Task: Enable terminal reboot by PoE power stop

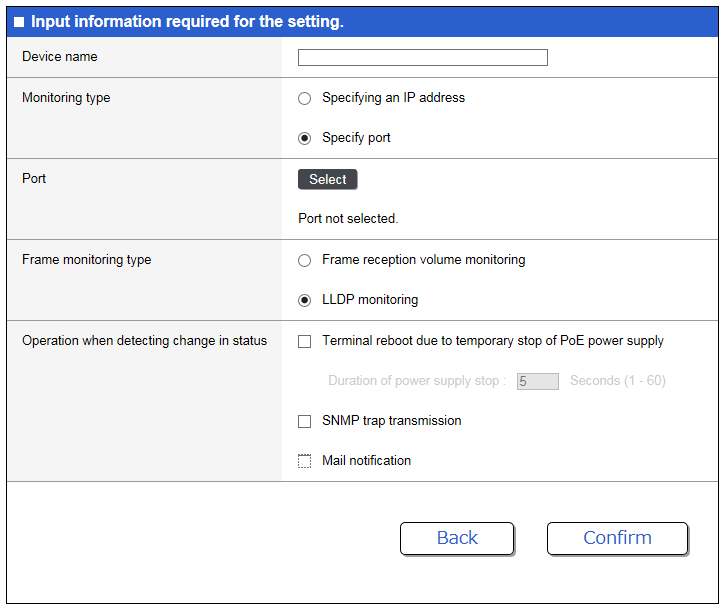Action: click(x=305, y=341)
